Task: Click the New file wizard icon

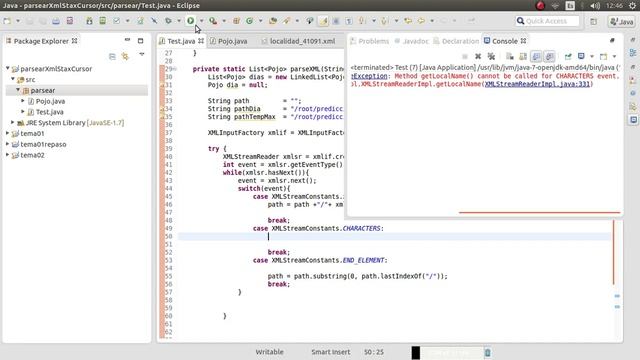Action: coord(7,21)
